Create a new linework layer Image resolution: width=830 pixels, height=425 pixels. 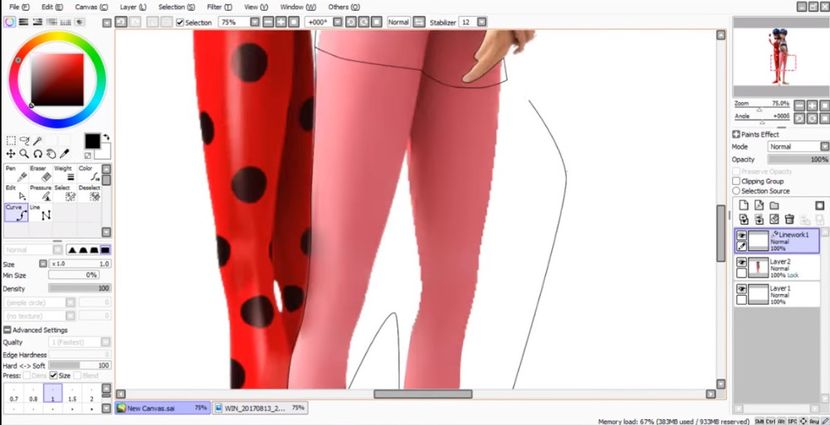tap(759, 205)
